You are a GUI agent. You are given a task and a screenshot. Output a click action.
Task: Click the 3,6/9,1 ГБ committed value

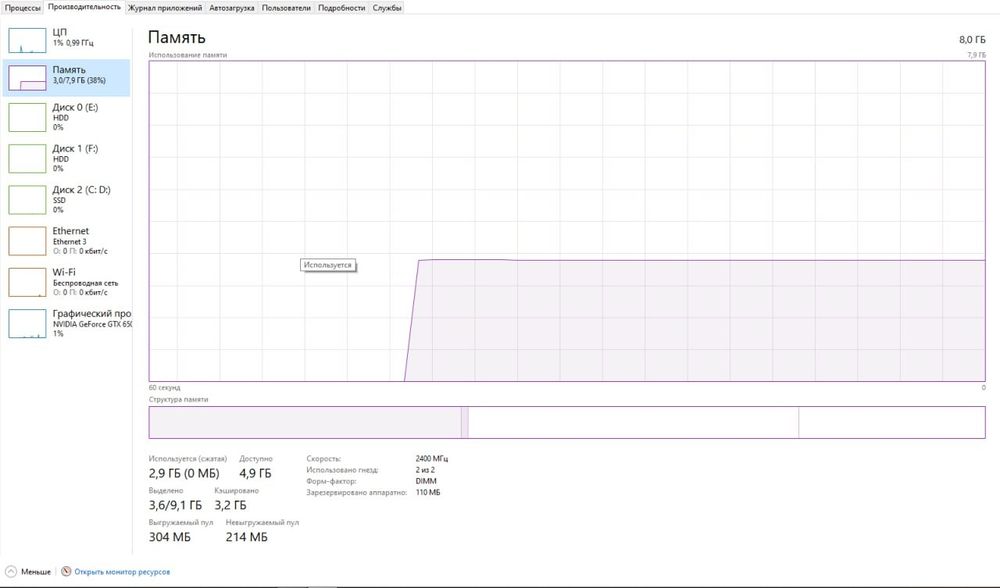point(175,505)
